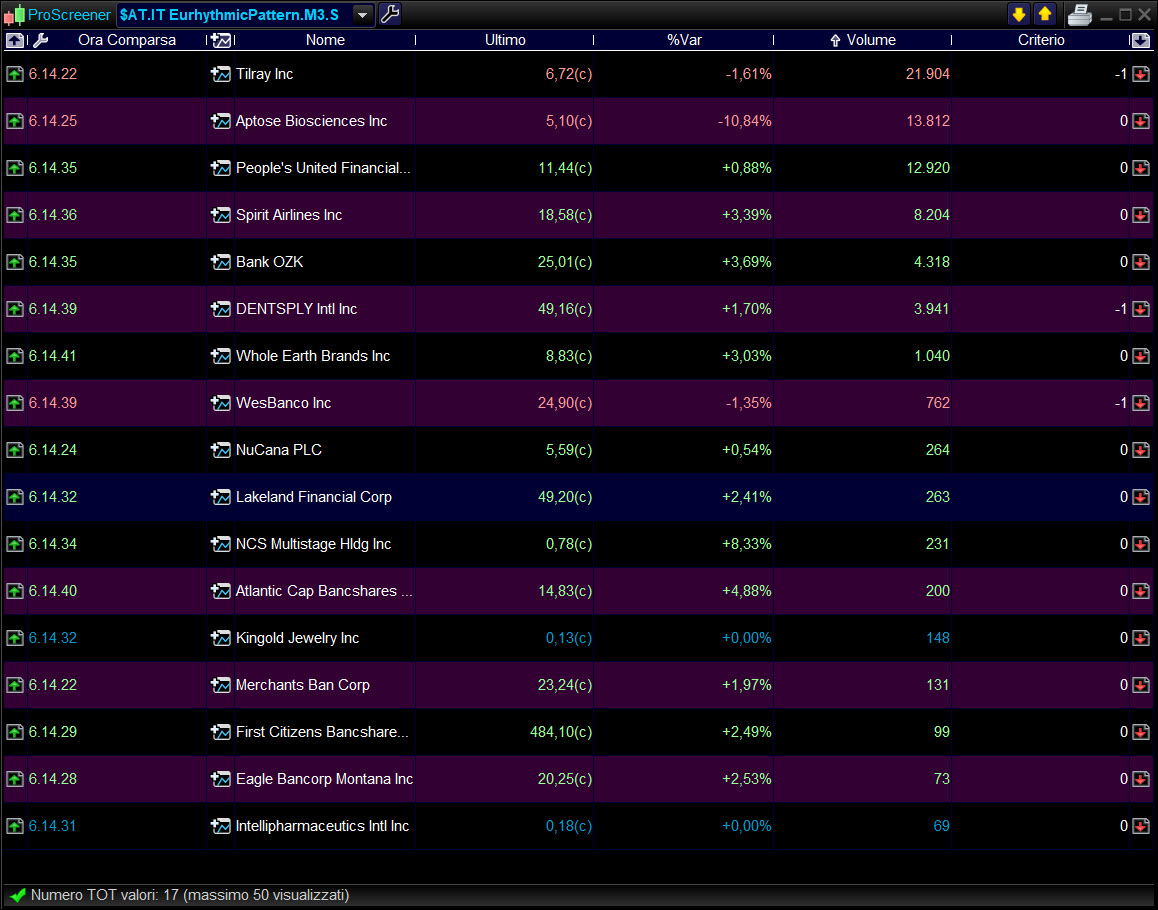1158x910 pixels.
Task: Click the printer icon
Action: (1079, 14)
